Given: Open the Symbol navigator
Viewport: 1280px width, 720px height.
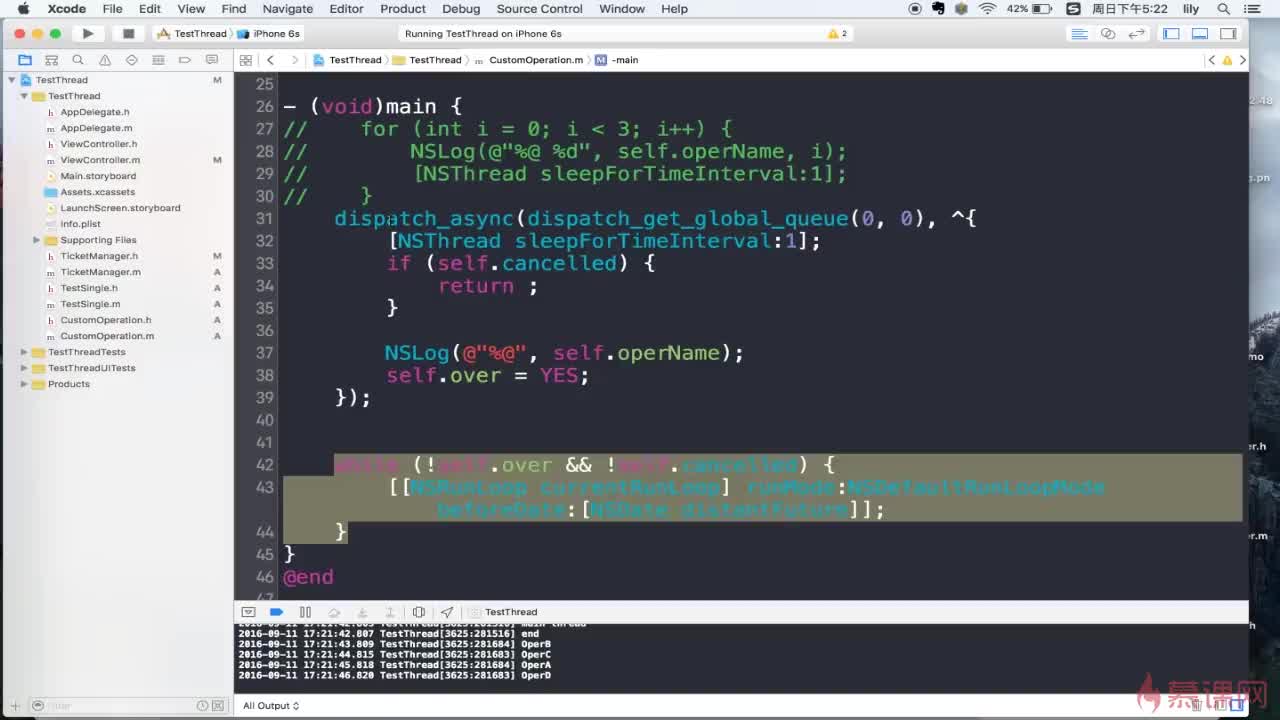Looking at the screenshot, I should (x=52, y=60).
